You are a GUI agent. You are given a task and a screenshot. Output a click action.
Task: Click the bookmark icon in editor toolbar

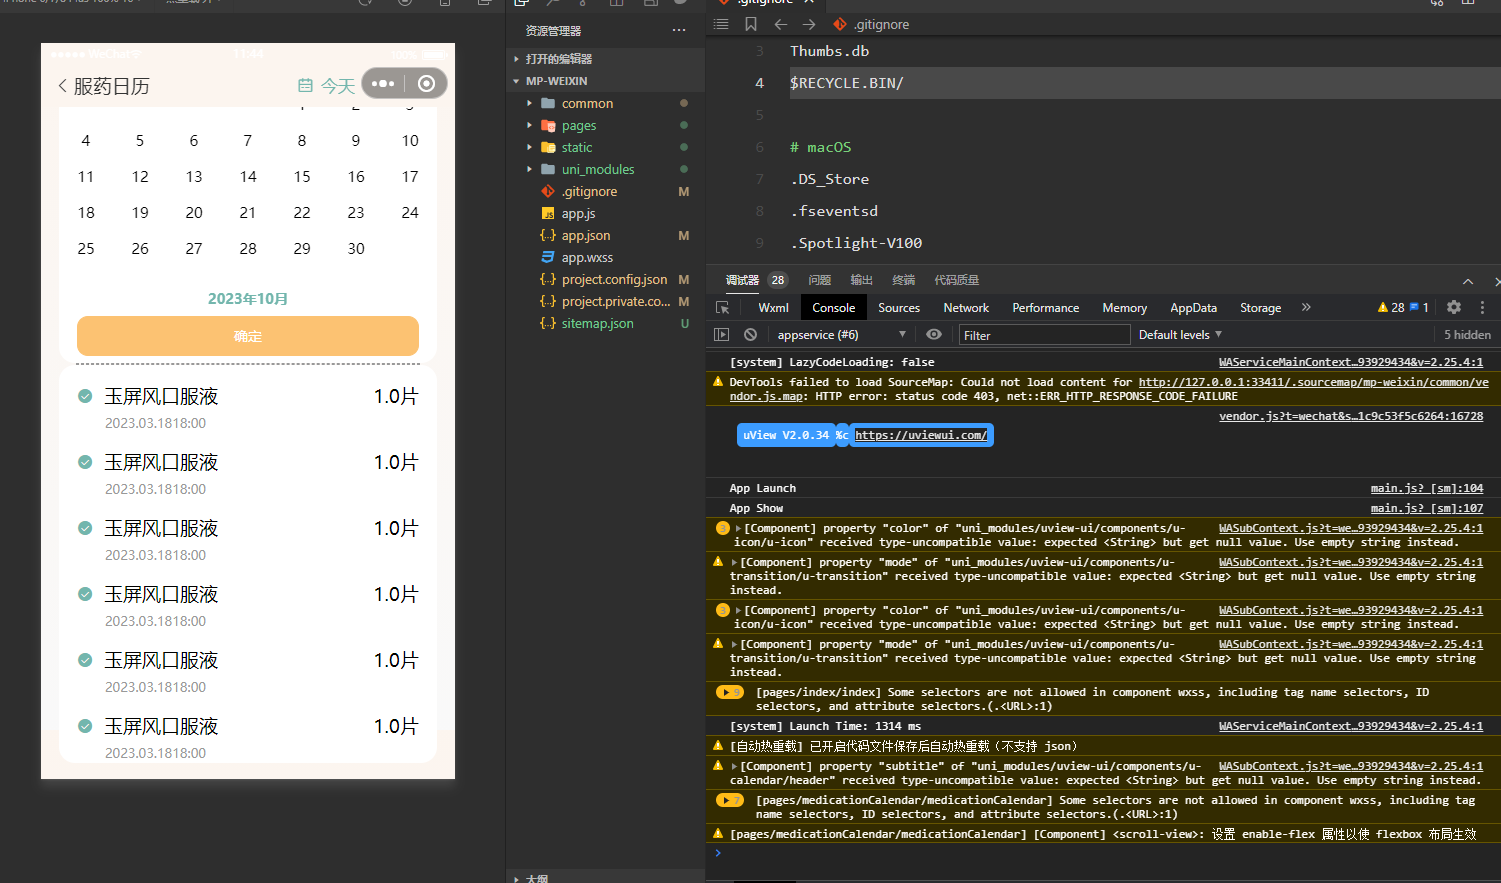pyautogui.click(x=751, y=24)
